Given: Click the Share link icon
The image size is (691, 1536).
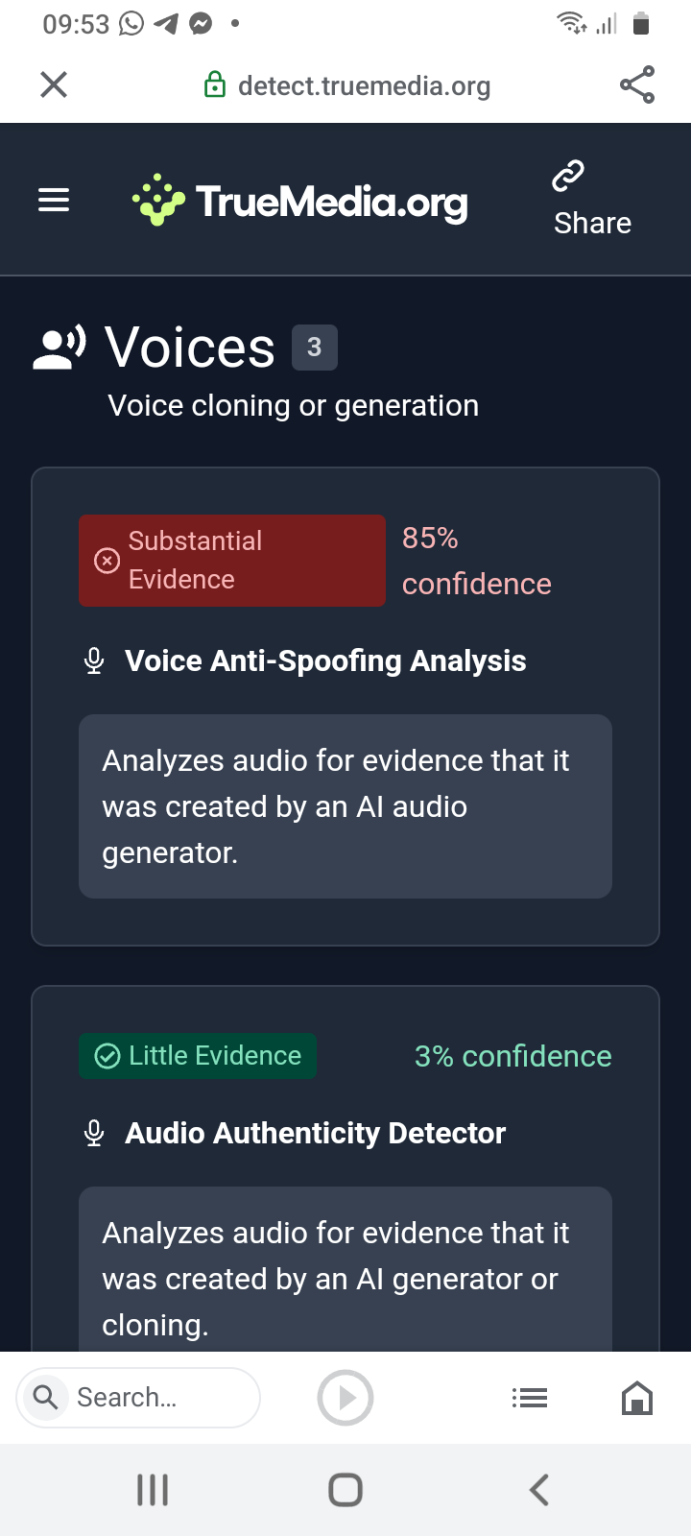Looking at the screenshot, I should pyautogui.click(x=568, y=177).
